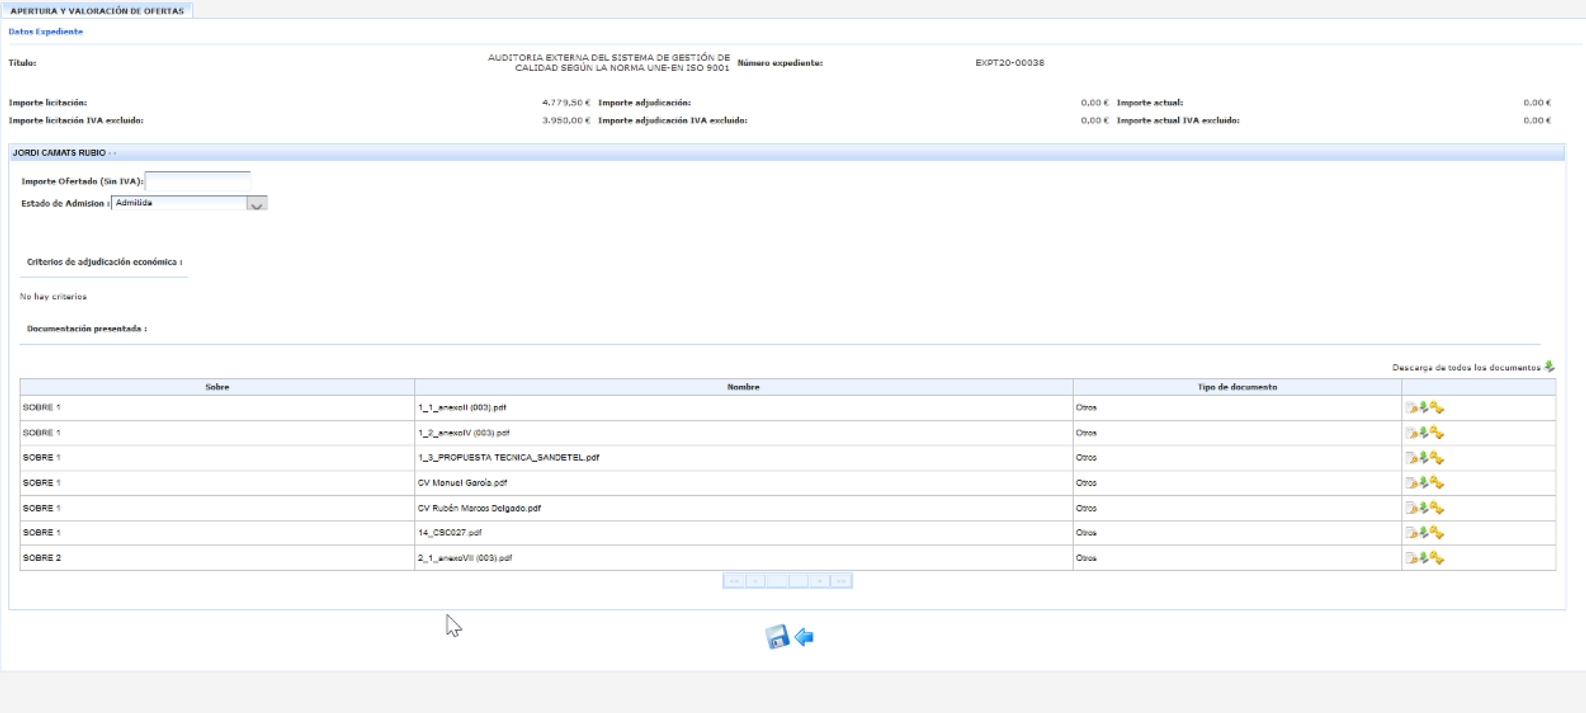Click key icon for CV Rubén Marcos Delgado.pdf
This screenshot has height=713, width=1586.
pos(1437,508)
